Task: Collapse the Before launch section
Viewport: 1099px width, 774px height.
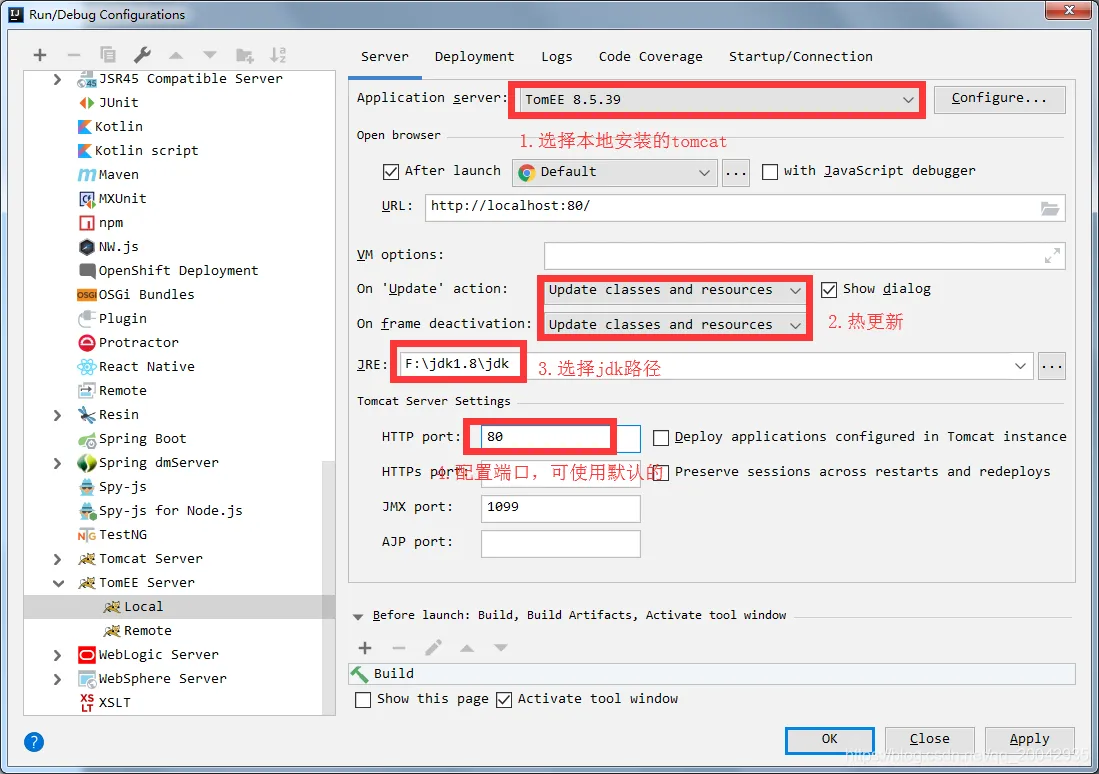Action: pos(358,616)
